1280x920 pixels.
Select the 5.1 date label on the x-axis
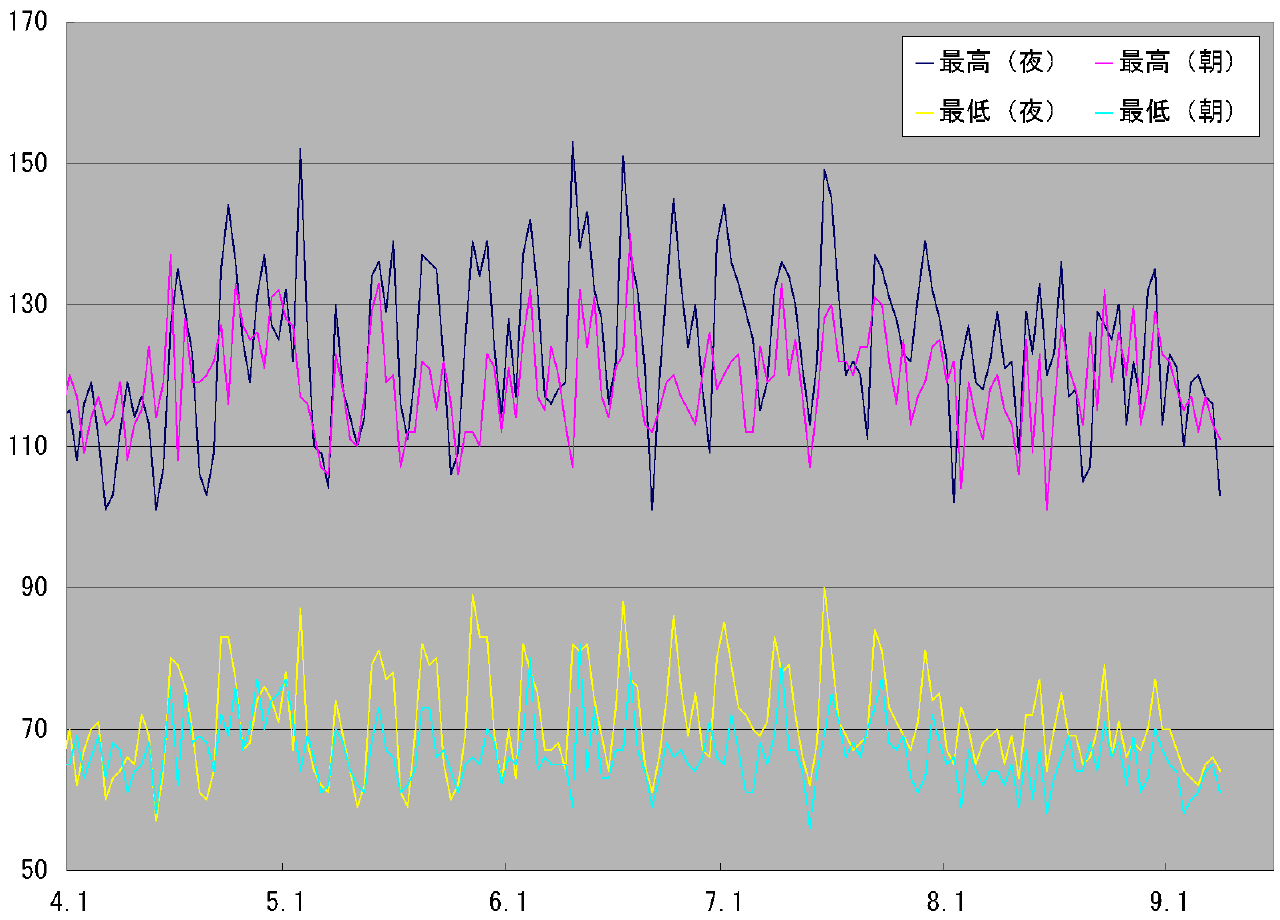(285, 900)
